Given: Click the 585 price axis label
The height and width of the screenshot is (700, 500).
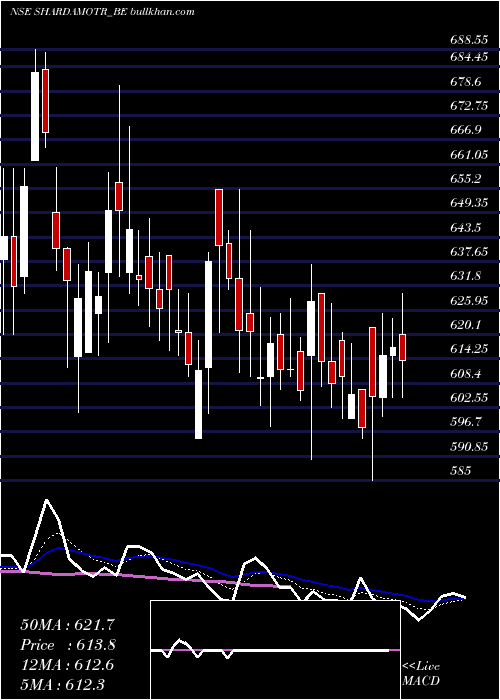Looking at the screenshot, I should (460, 470).
